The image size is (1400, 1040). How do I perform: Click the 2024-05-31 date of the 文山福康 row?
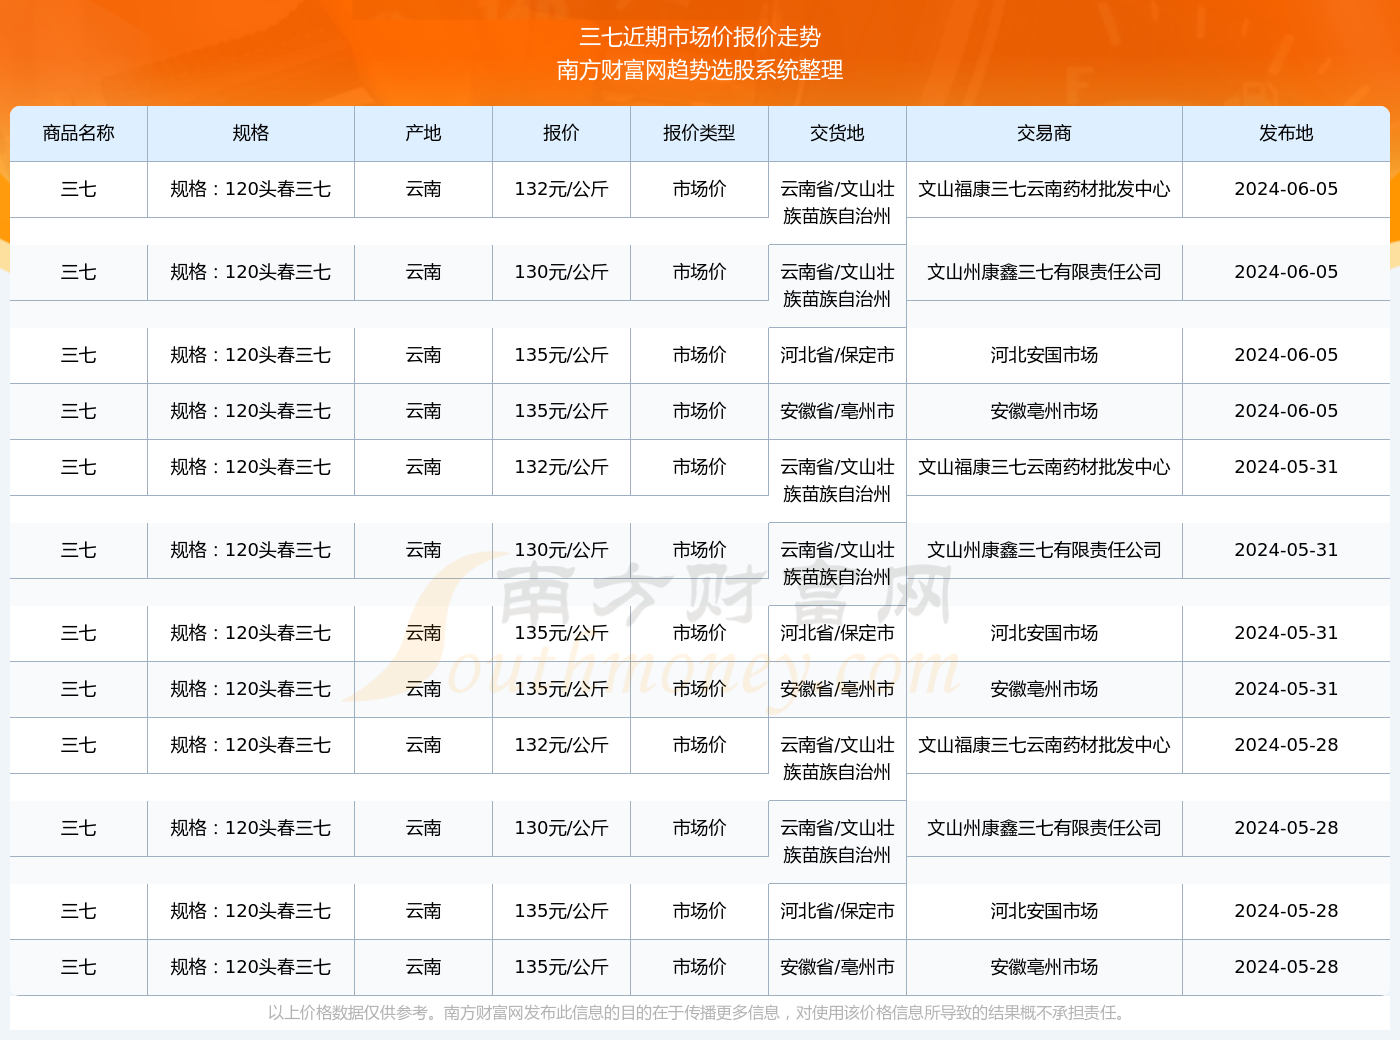click(1286, 467)
